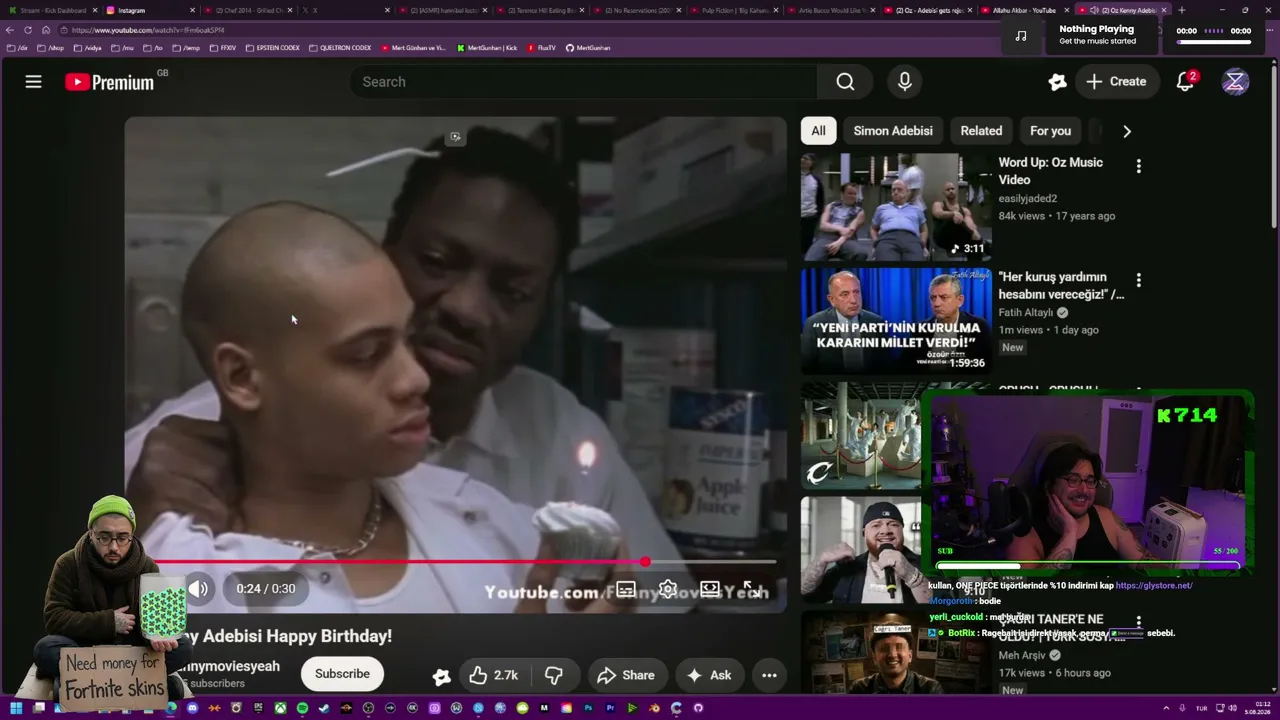
Task: Show more filter chips with right arrow
Action: [x=1127, y=131]
